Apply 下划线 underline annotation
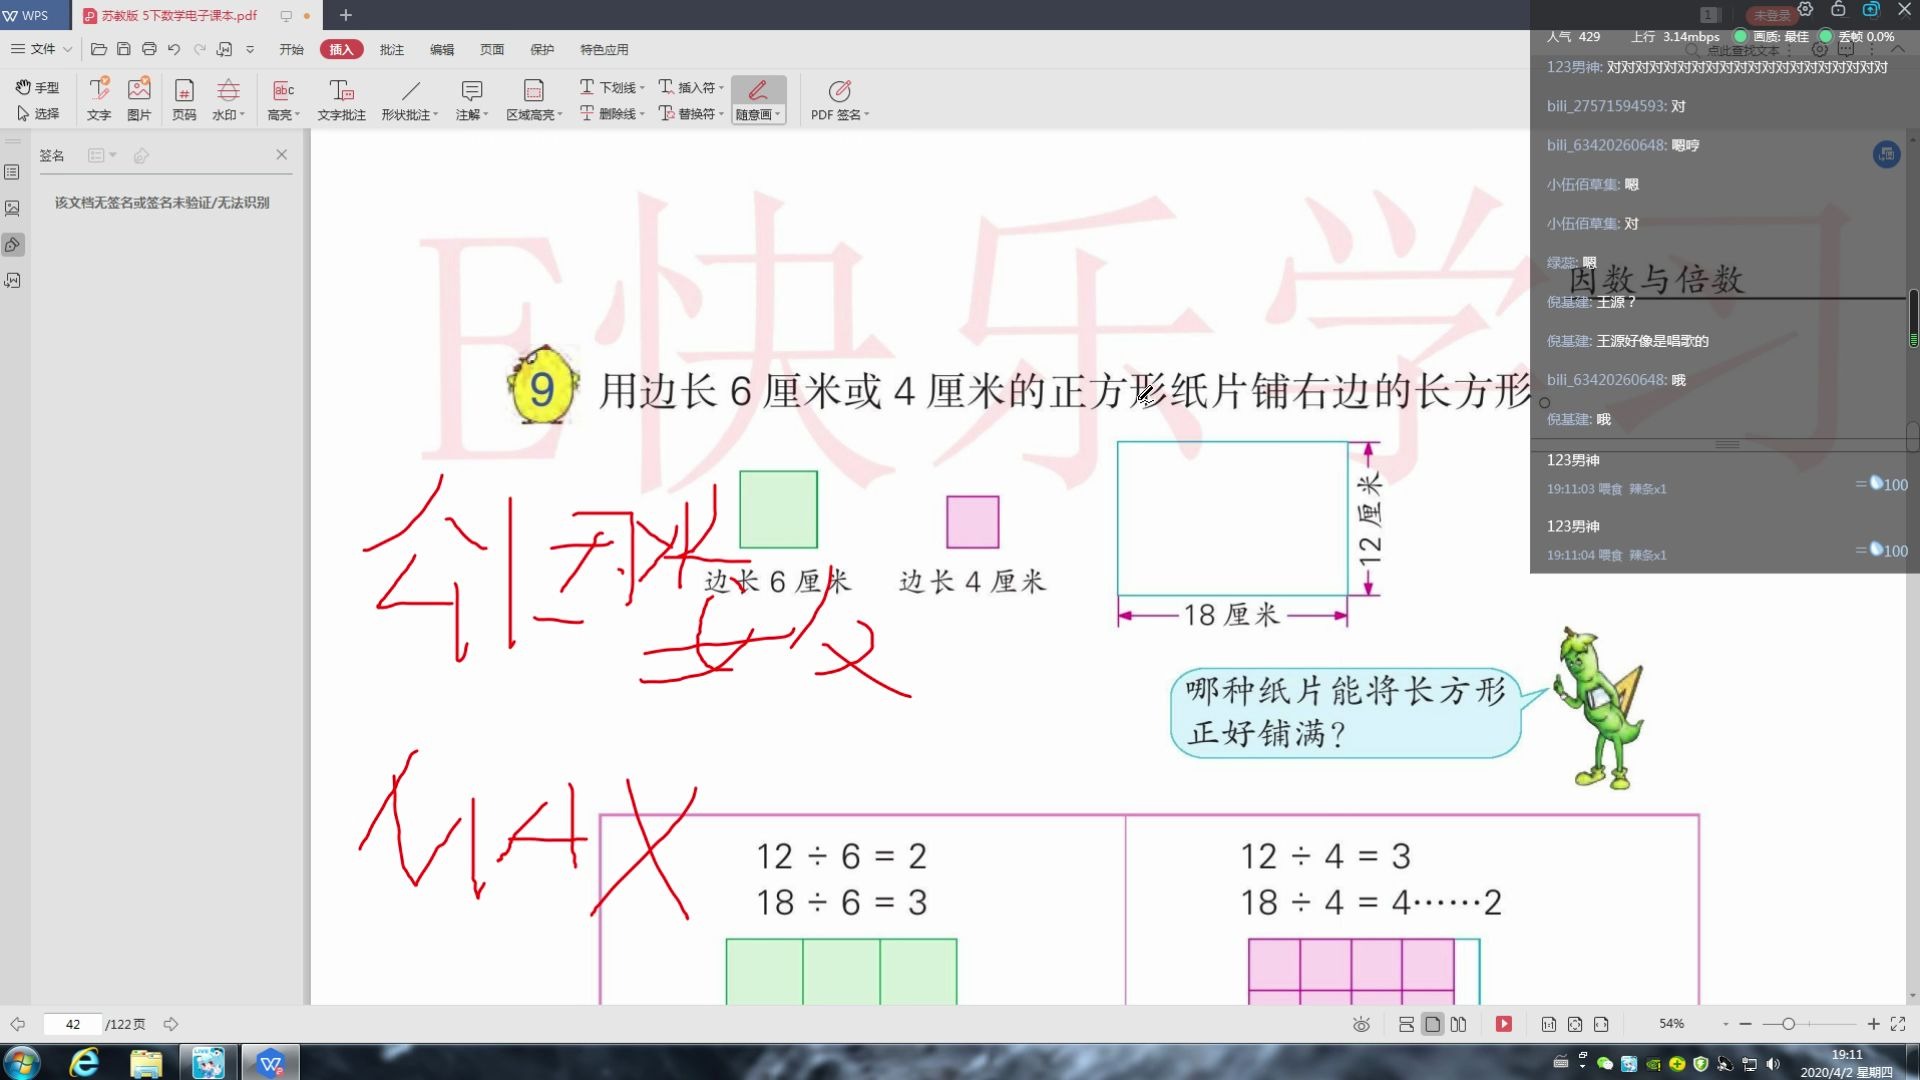Screen dimensions: 1920x1080 coord(610,87)
